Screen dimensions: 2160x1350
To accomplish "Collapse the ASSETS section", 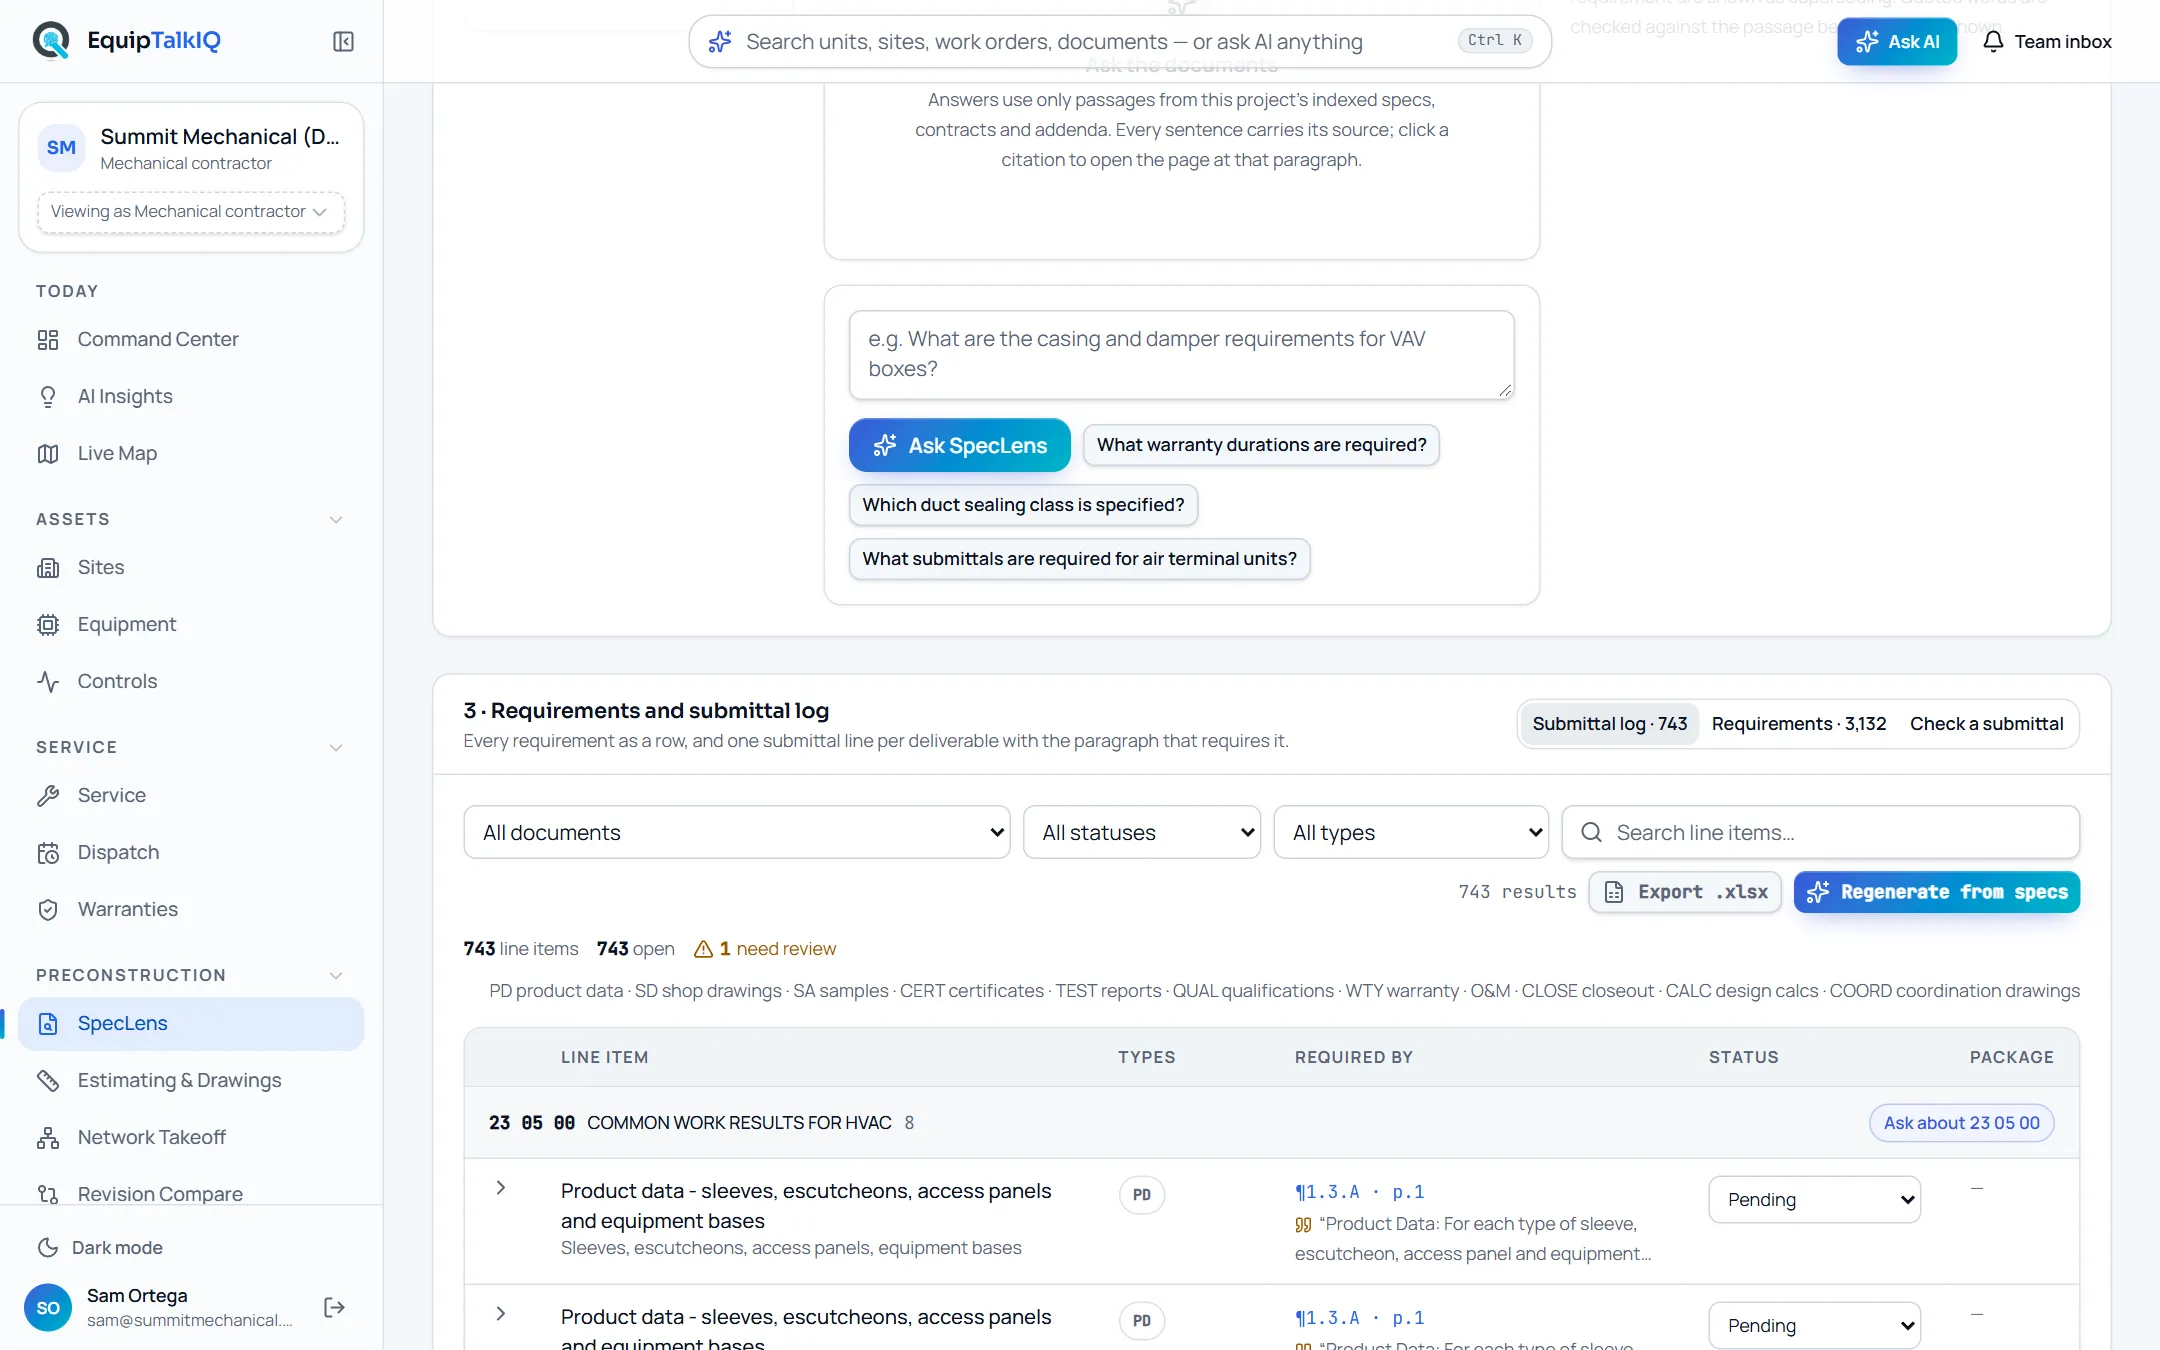I will 336,519.
